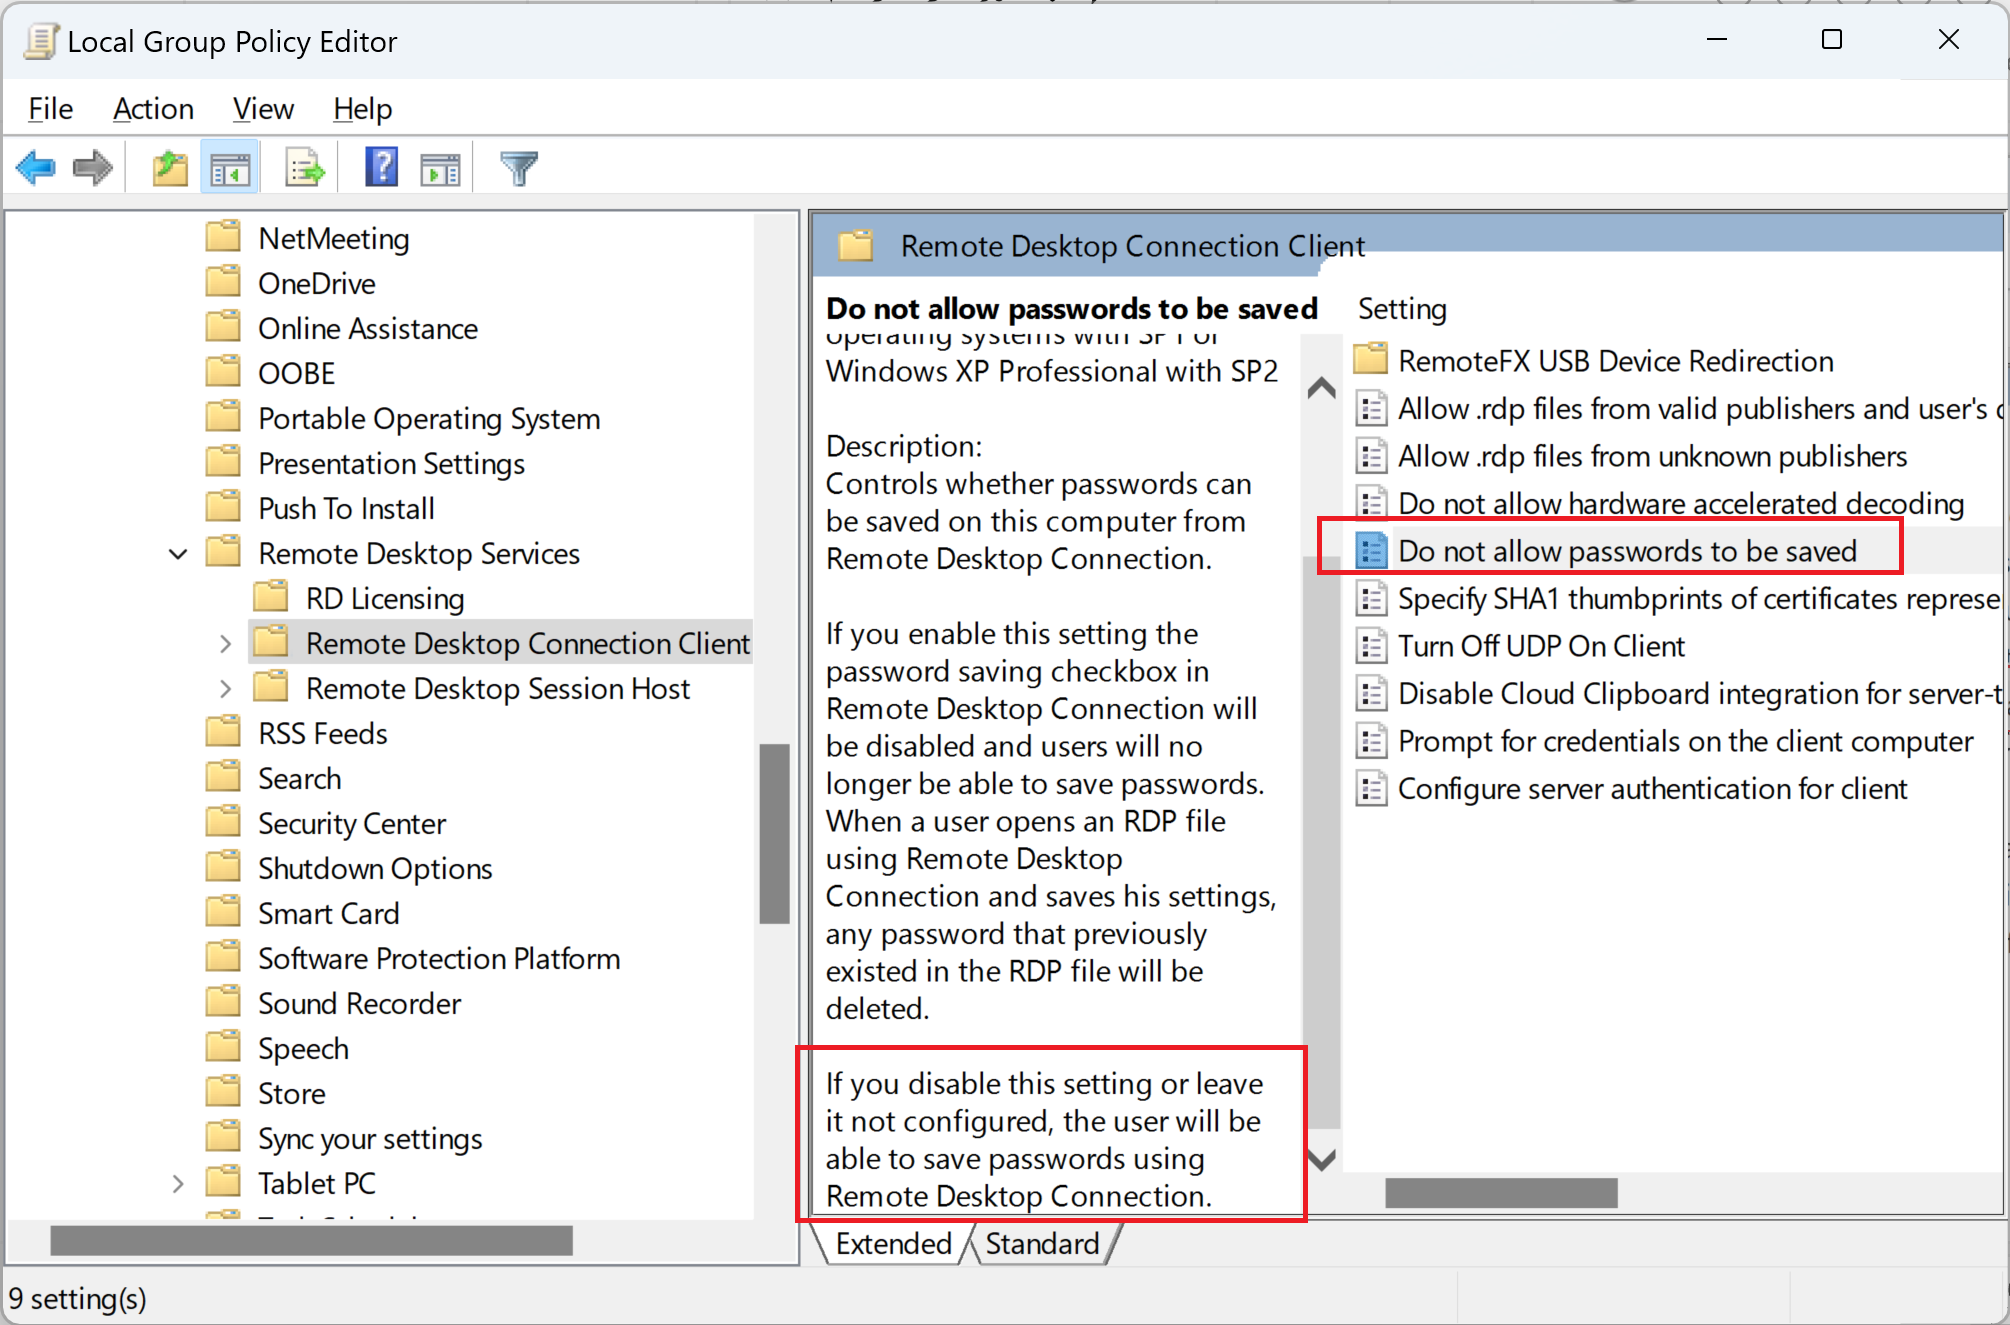The image size is (2010, 1325).
Task: Click the Up one level folder icon
Action: (170, 167)
